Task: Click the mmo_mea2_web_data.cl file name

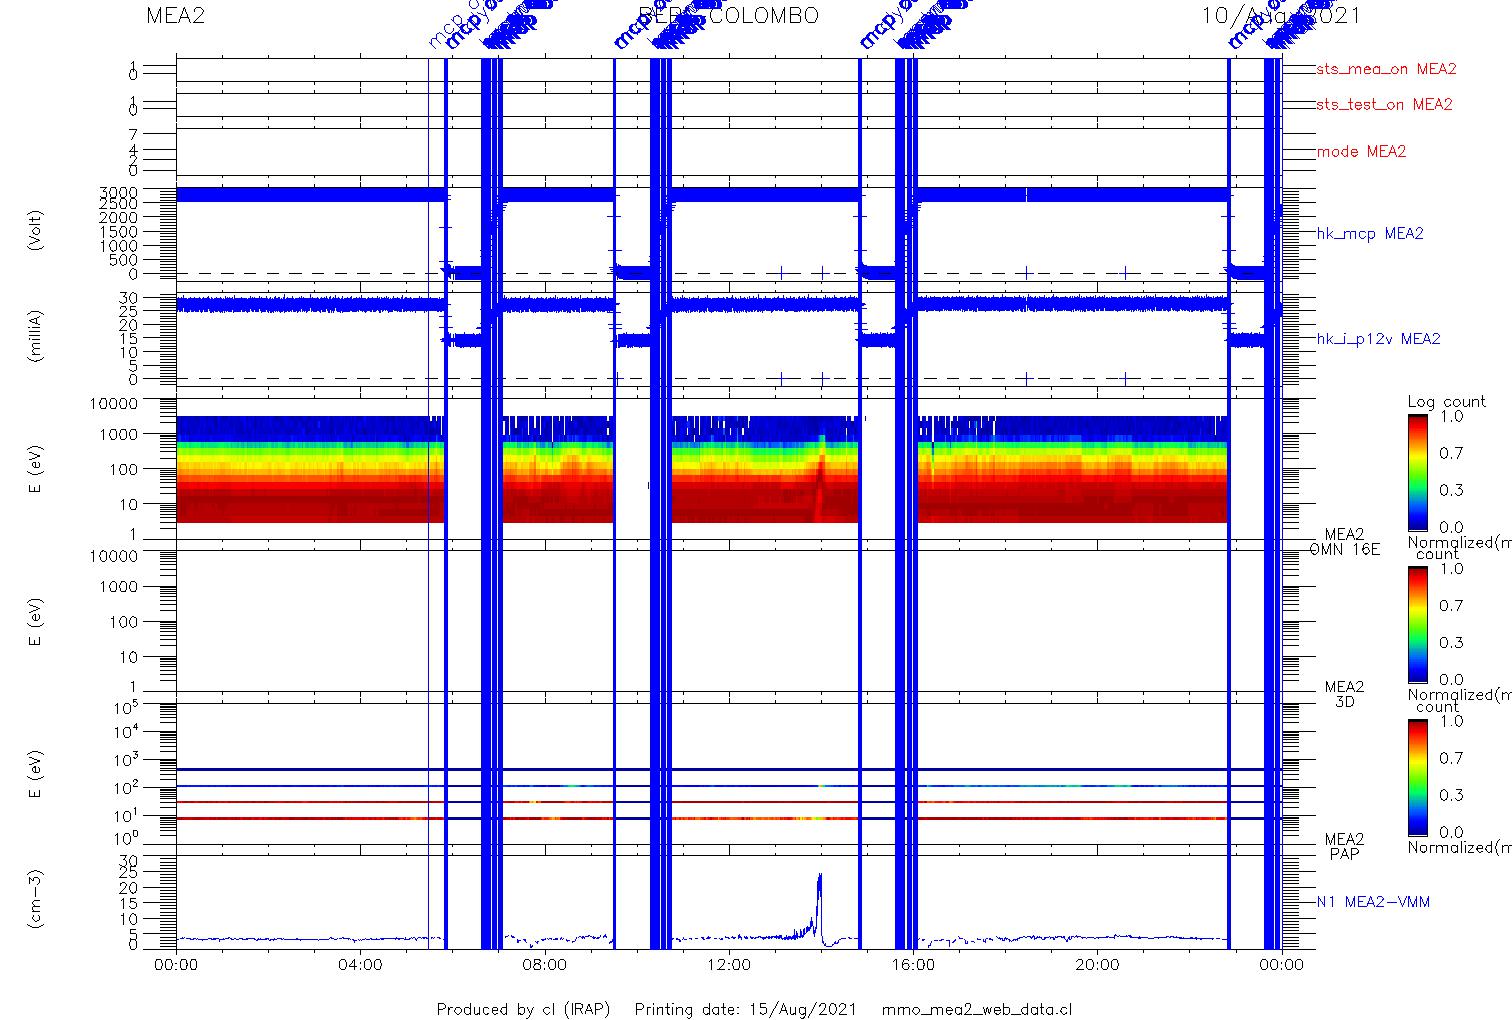Action: click(x=978, y=1009)
